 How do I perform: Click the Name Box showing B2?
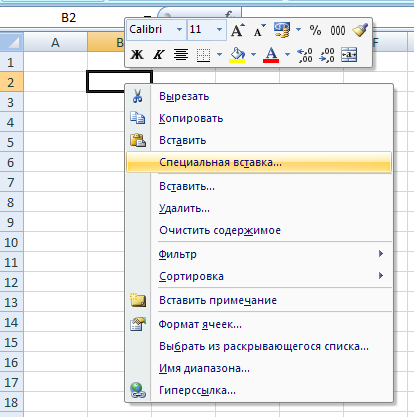(69, 17)
